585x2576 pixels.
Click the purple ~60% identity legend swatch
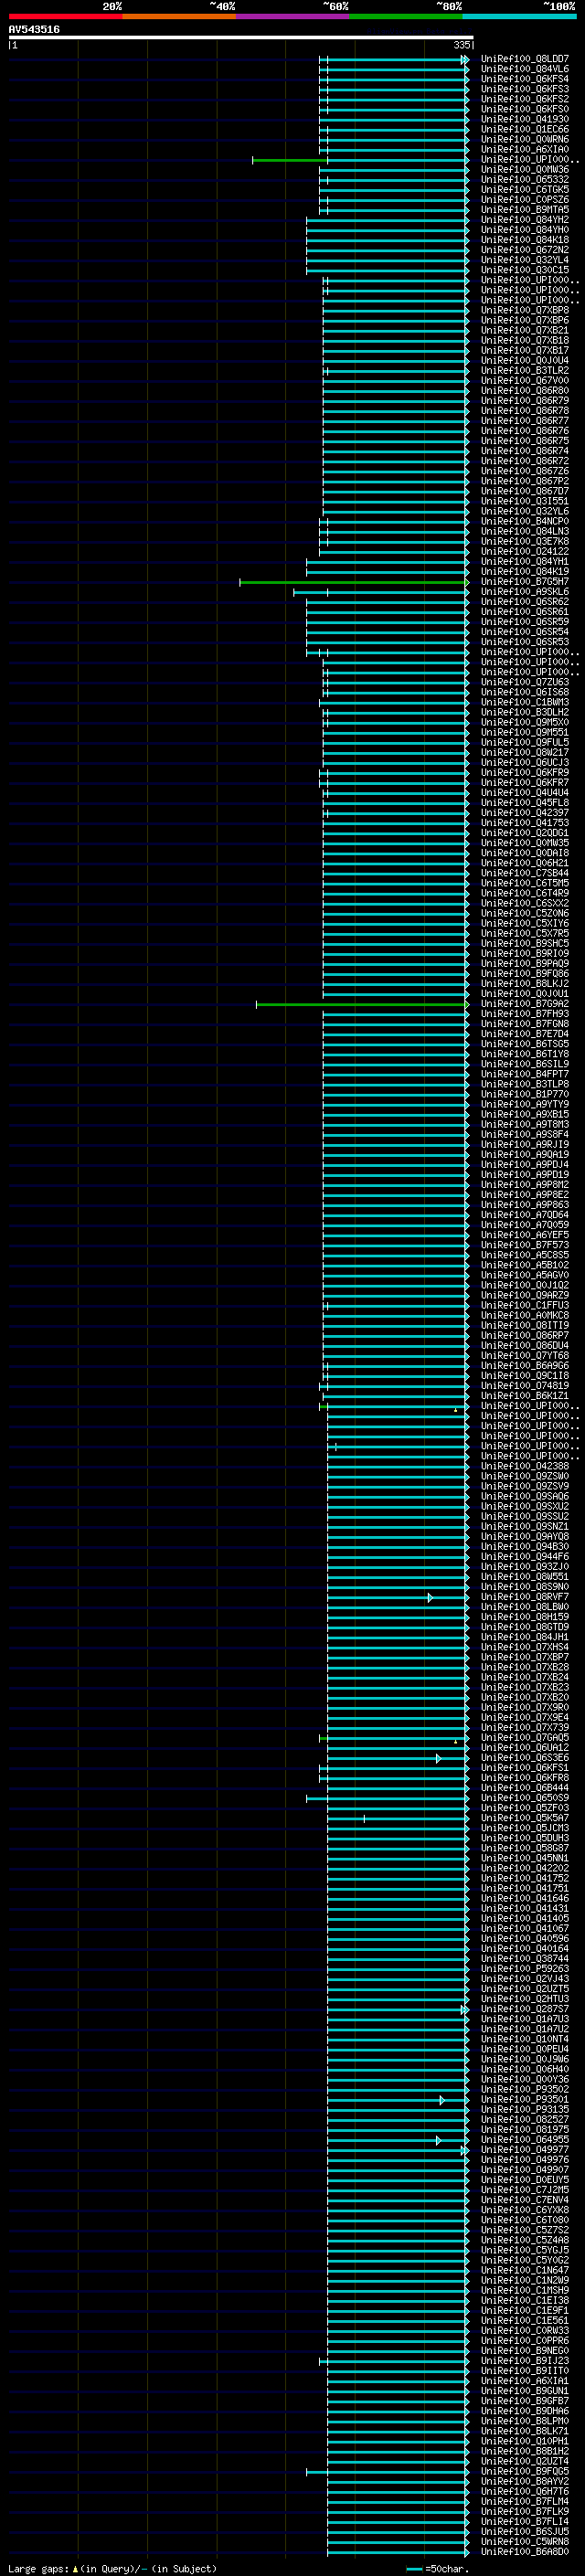click(293, 16)
